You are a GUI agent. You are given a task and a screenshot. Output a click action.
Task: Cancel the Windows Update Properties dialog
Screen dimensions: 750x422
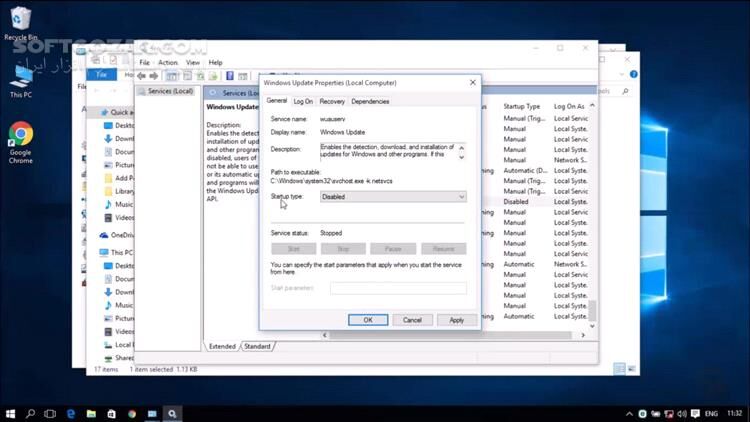point(412,320)
